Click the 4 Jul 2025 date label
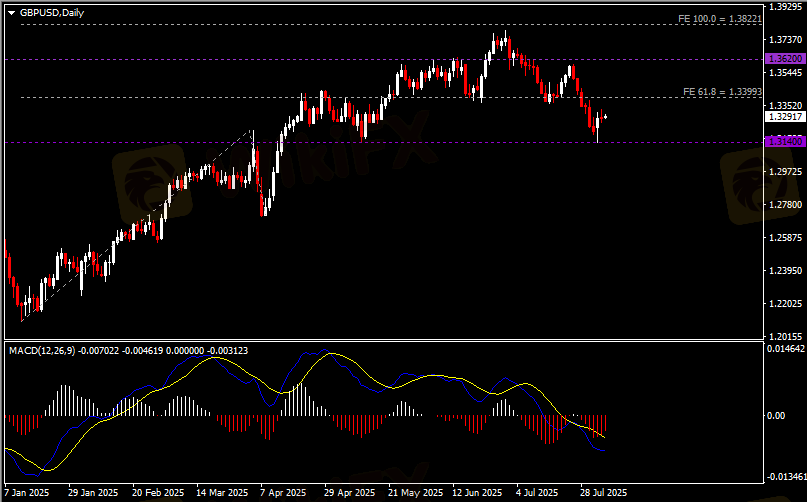This screenshot has width=807, height=502. (x=537, y=493)
